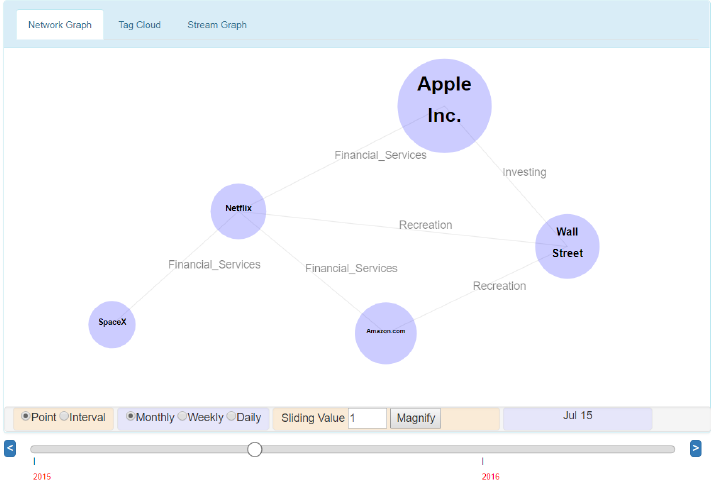This screenshot has width=711, height=489.
Task: Focus the Sliding Value input field
Action: [367, 418]
